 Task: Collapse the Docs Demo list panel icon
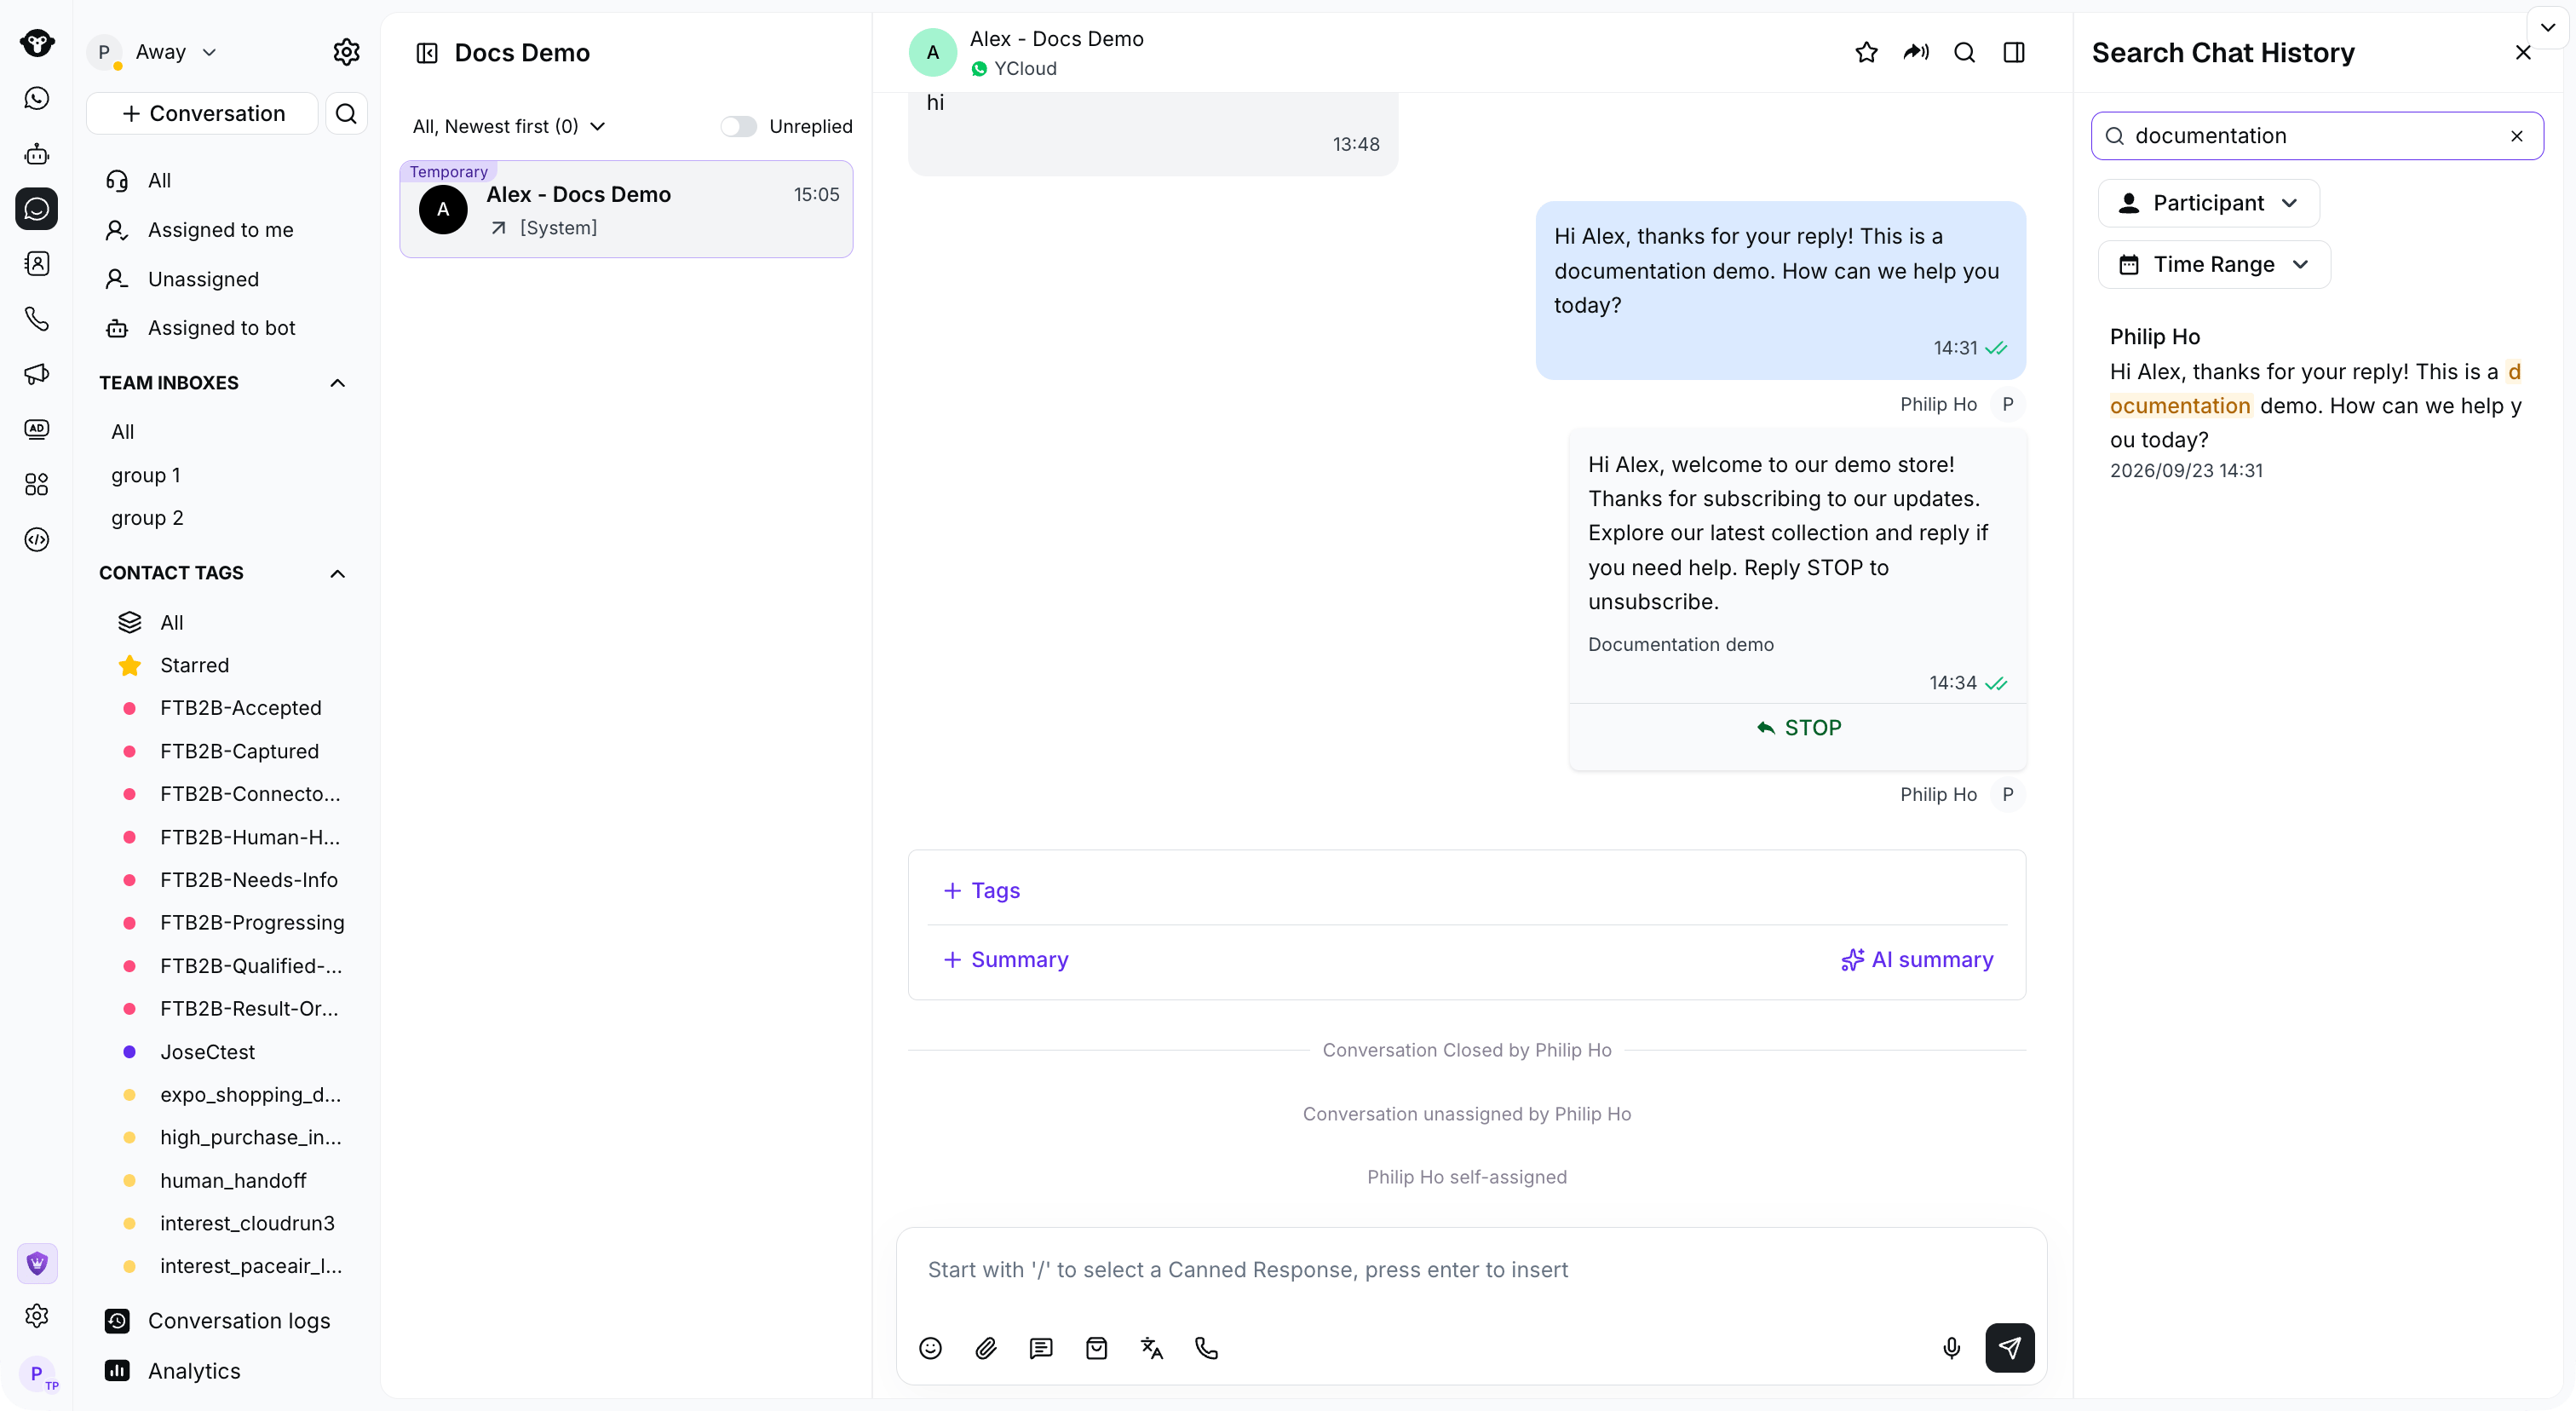(427, 53)
